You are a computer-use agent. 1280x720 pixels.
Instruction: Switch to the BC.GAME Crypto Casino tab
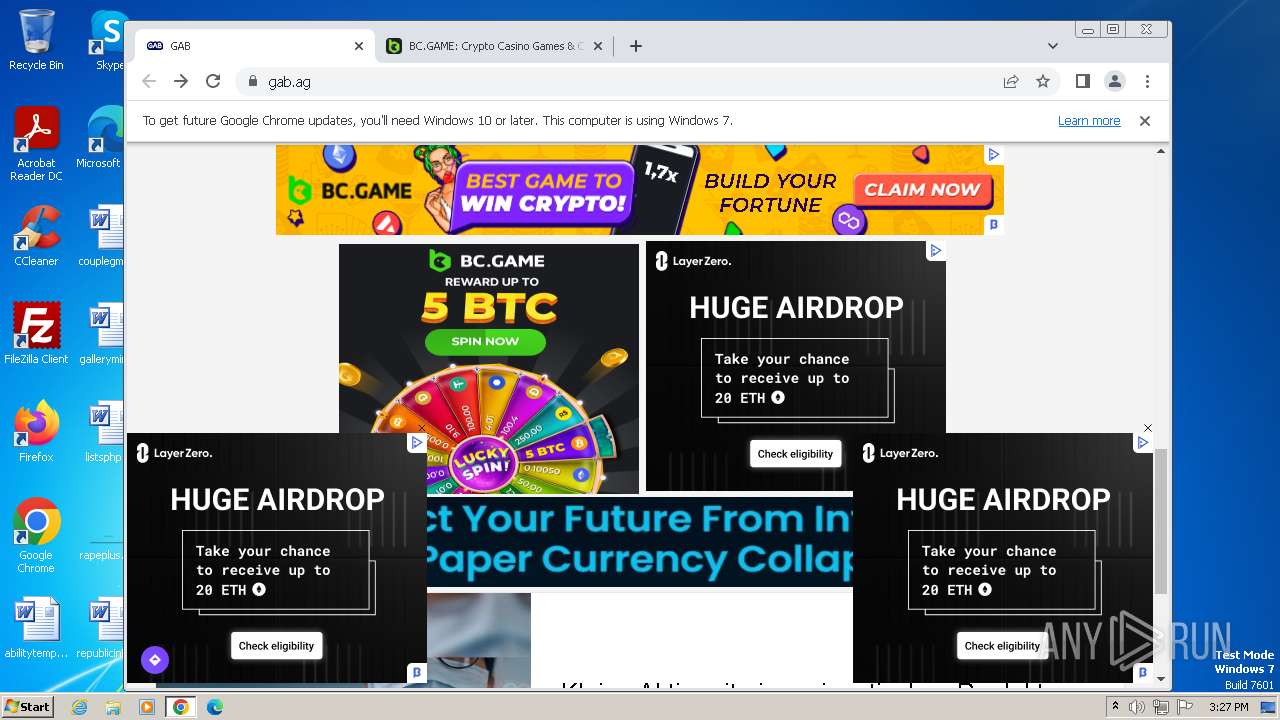[x=495, y=46]
